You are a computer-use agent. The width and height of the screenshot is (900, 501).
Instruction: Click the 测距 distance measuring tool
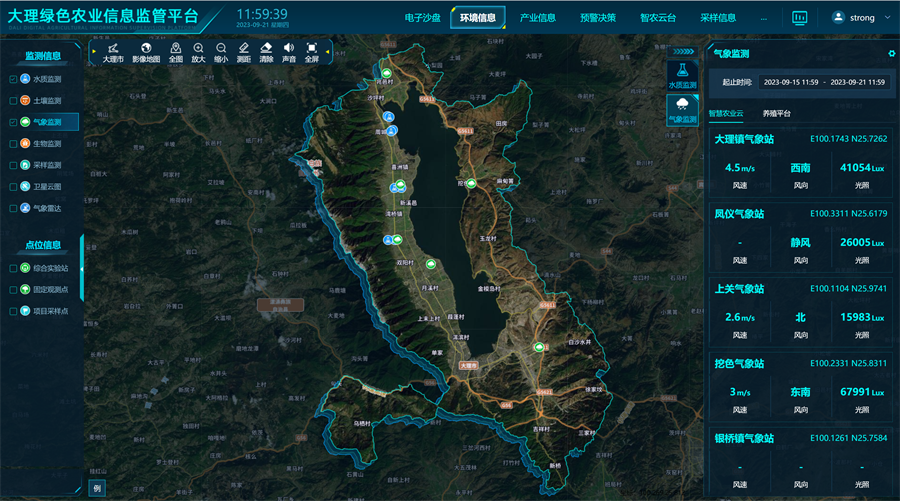[244, 52]
